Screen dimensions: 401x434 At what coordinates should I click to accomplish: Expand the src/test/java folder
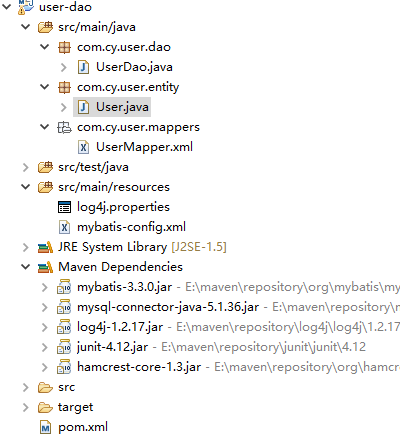[26, 167]
